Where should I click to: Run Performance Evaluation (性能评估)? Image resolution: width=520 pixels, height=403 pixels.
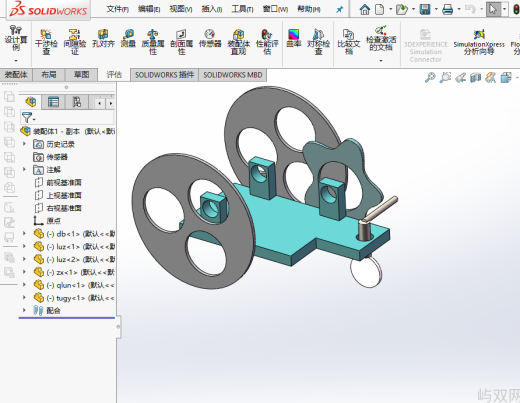tap(267, 42)
